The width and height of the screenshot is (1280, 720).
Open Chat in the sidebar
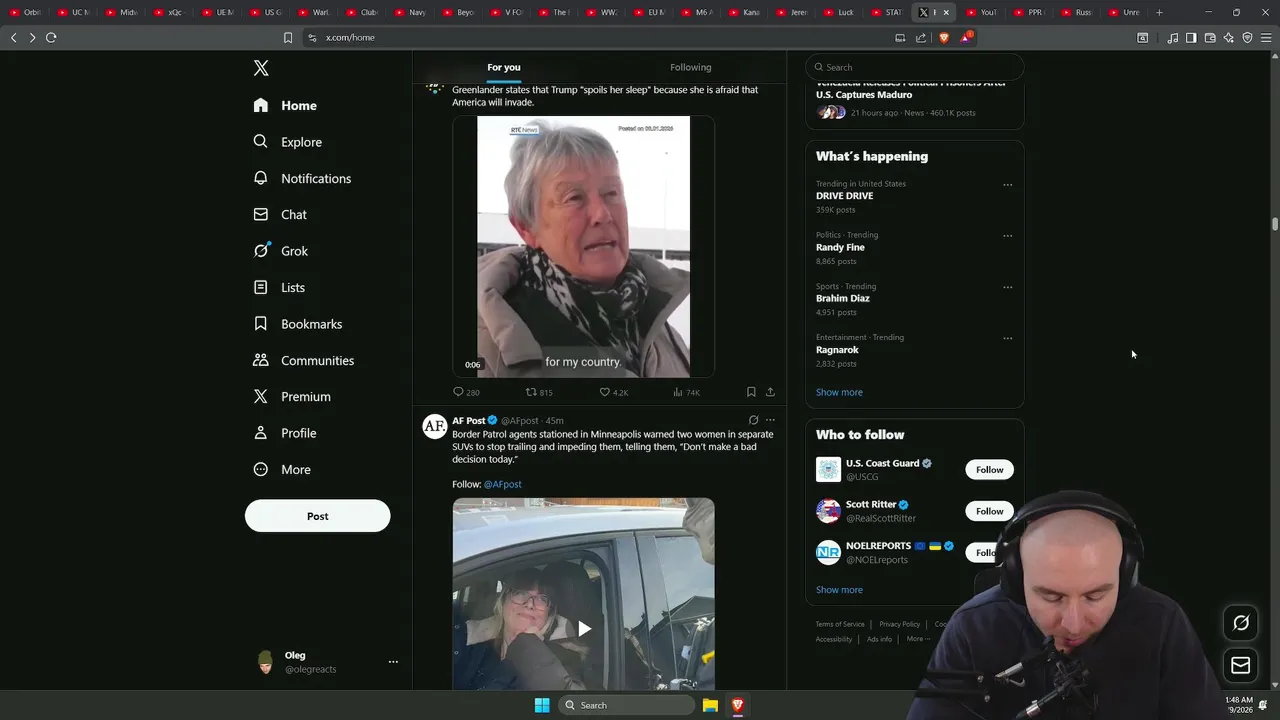pyautogui.click(x=280, y=214)
